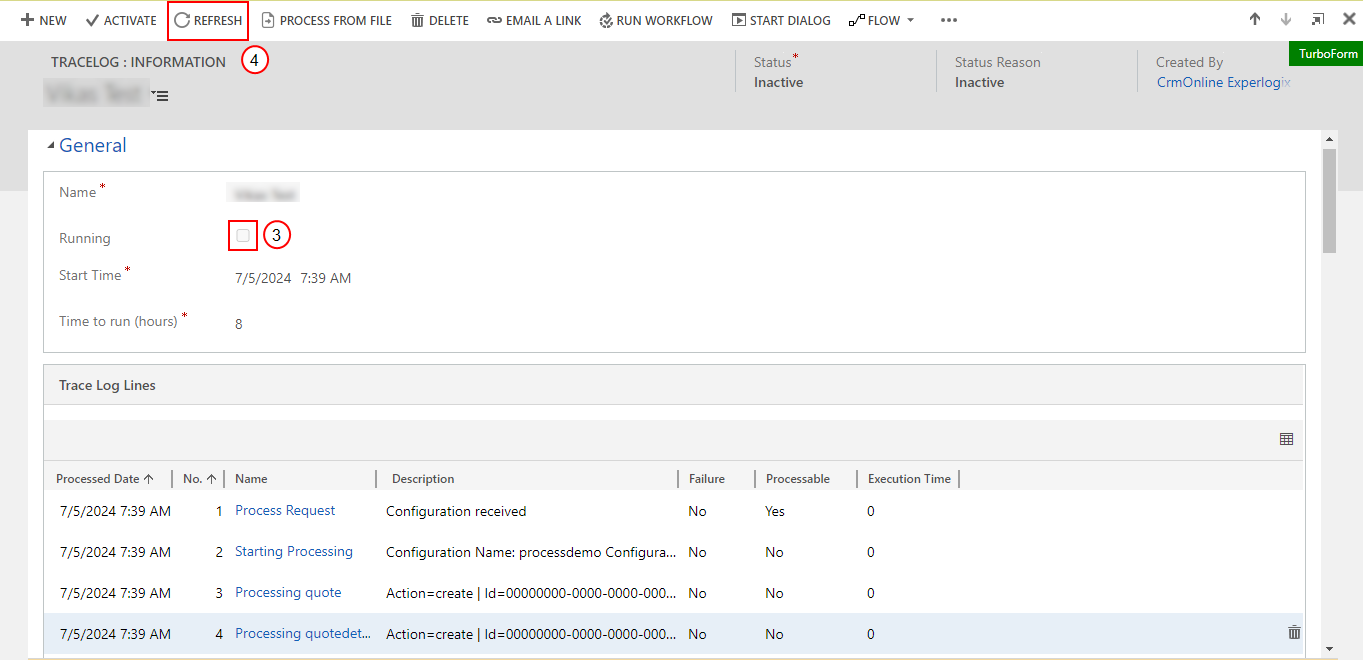This screenshot has height=660, width=1363.
Task: Delete the Processing quotedet row trash icon
Action: point(1294,632)
